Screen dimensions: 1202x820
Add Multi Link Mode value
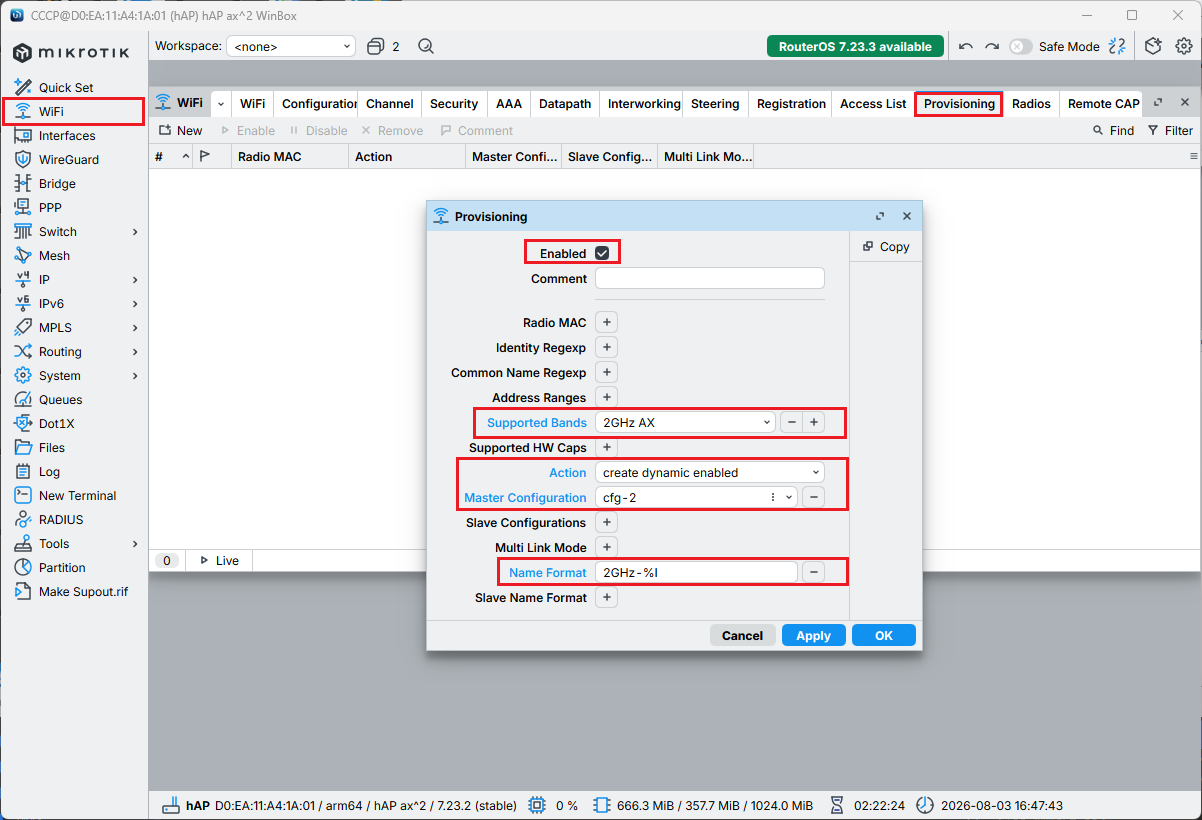tap(607, 547)
